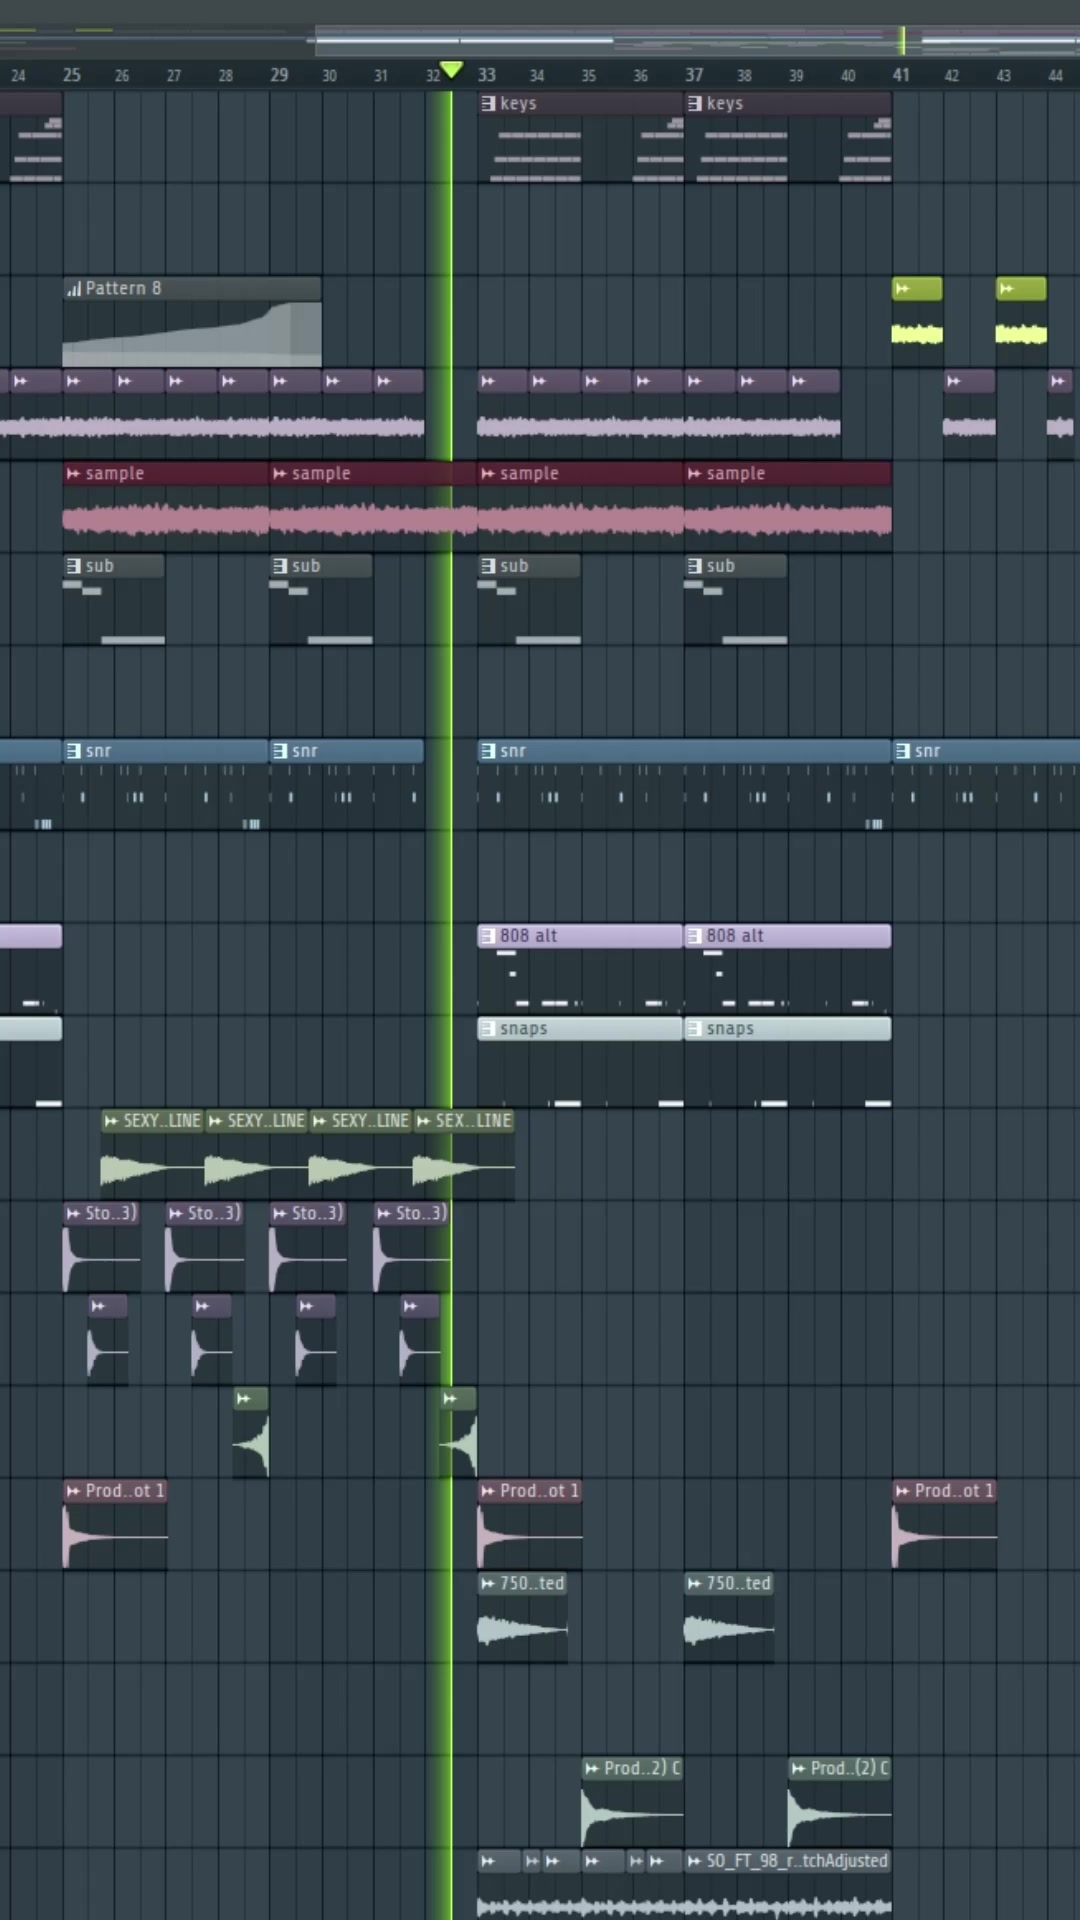Select the sample clip label at bar 37
The width and height of the screenshot is (1080, 1920).
click(x=736, y=473)
